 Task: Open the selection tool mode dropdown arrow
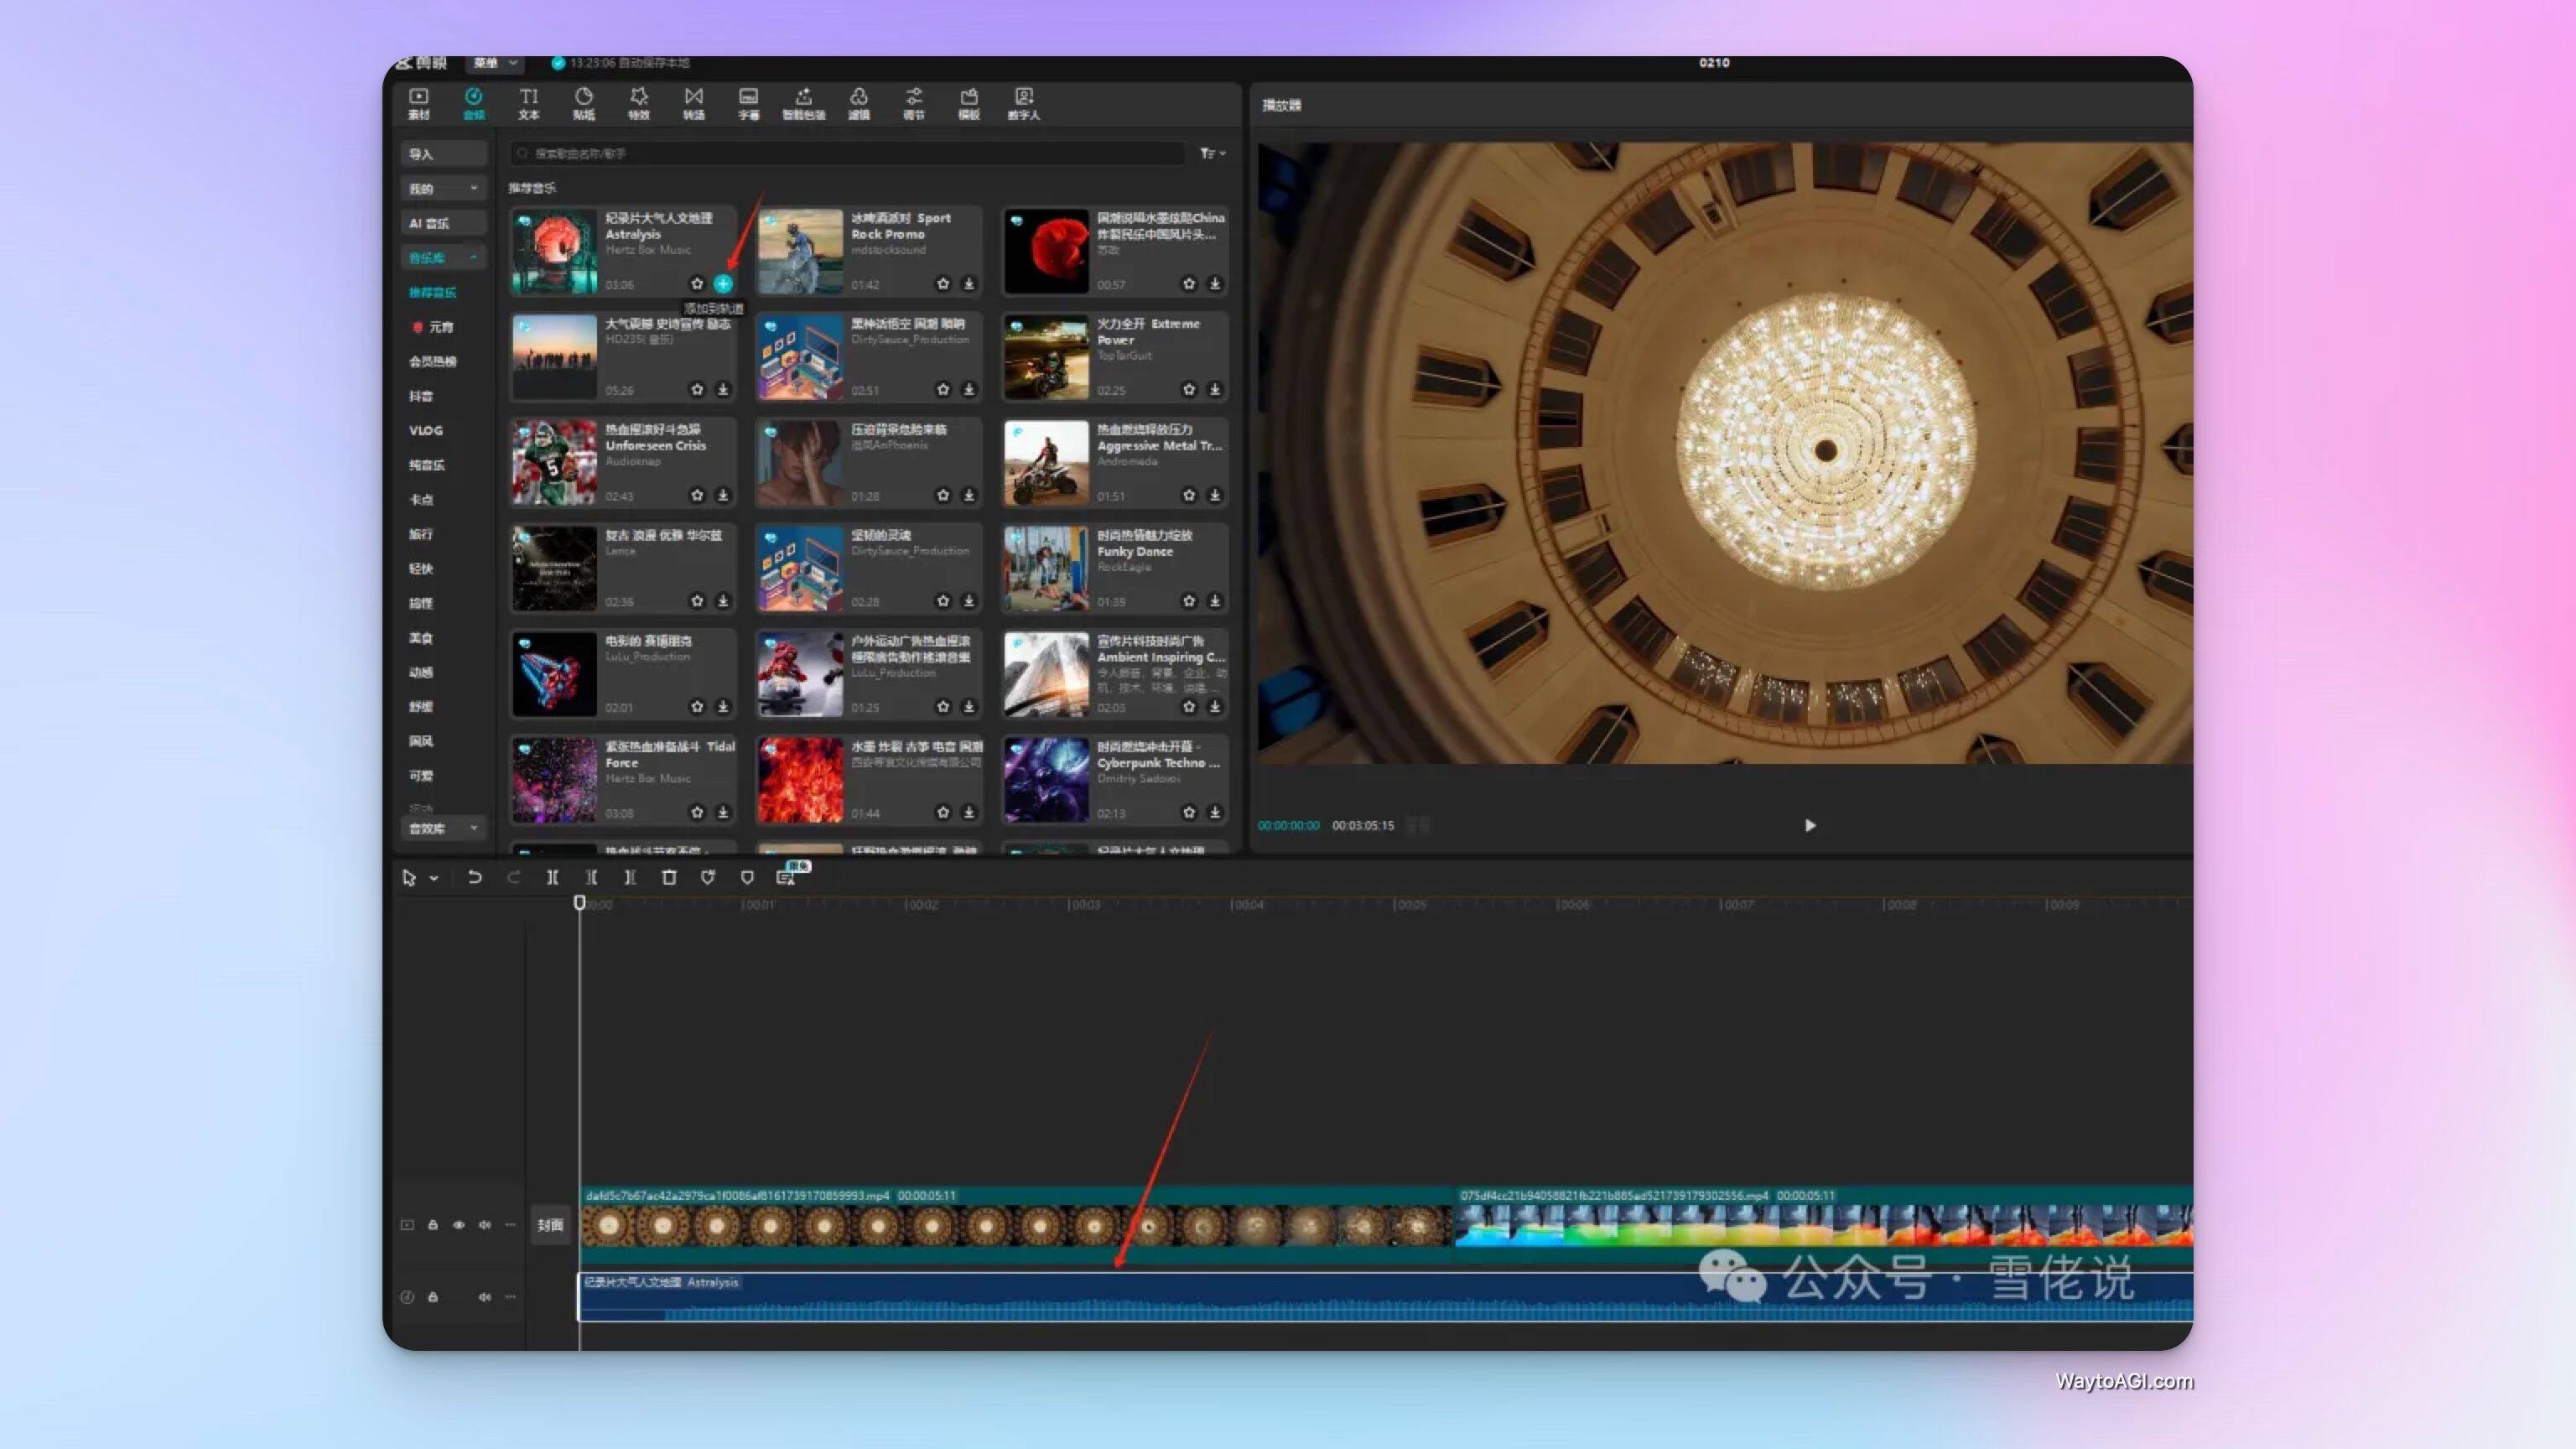[434, 878]
